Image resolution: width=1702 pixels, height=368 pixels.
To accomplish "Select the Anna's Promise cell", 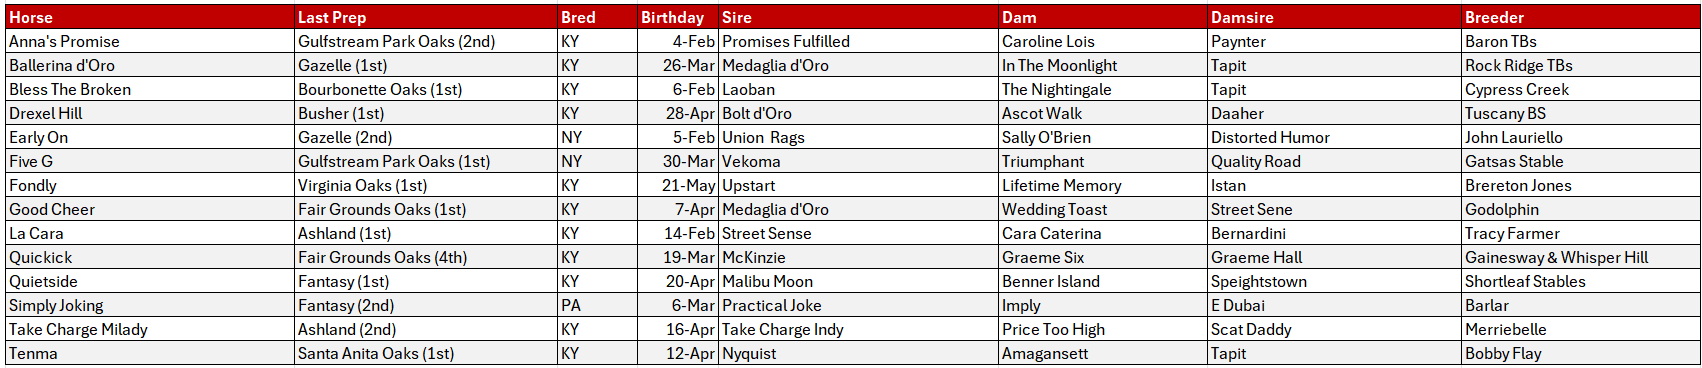I will pos(150,41).
